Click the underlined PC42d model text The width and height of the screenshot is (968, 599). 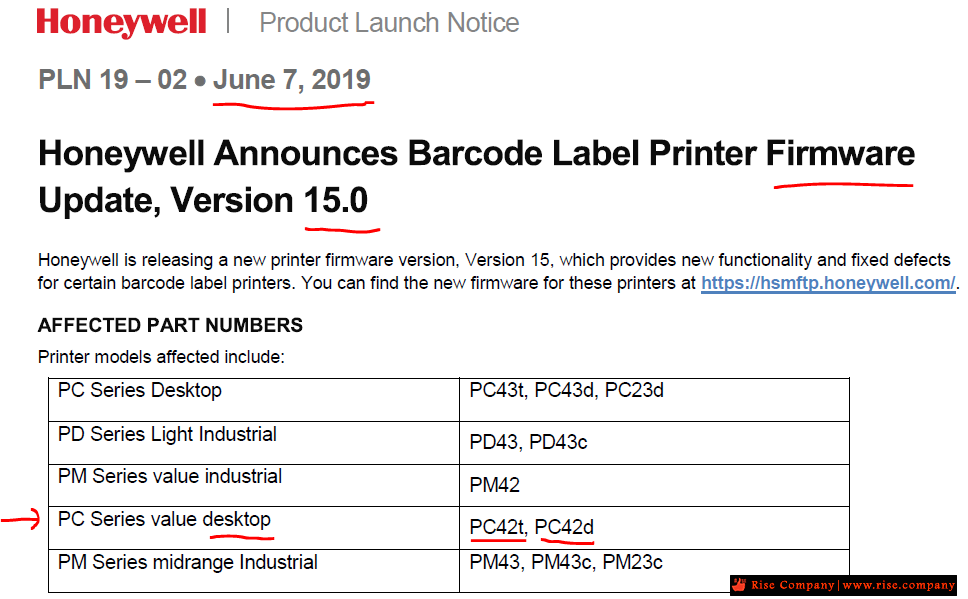pos(564,527)
